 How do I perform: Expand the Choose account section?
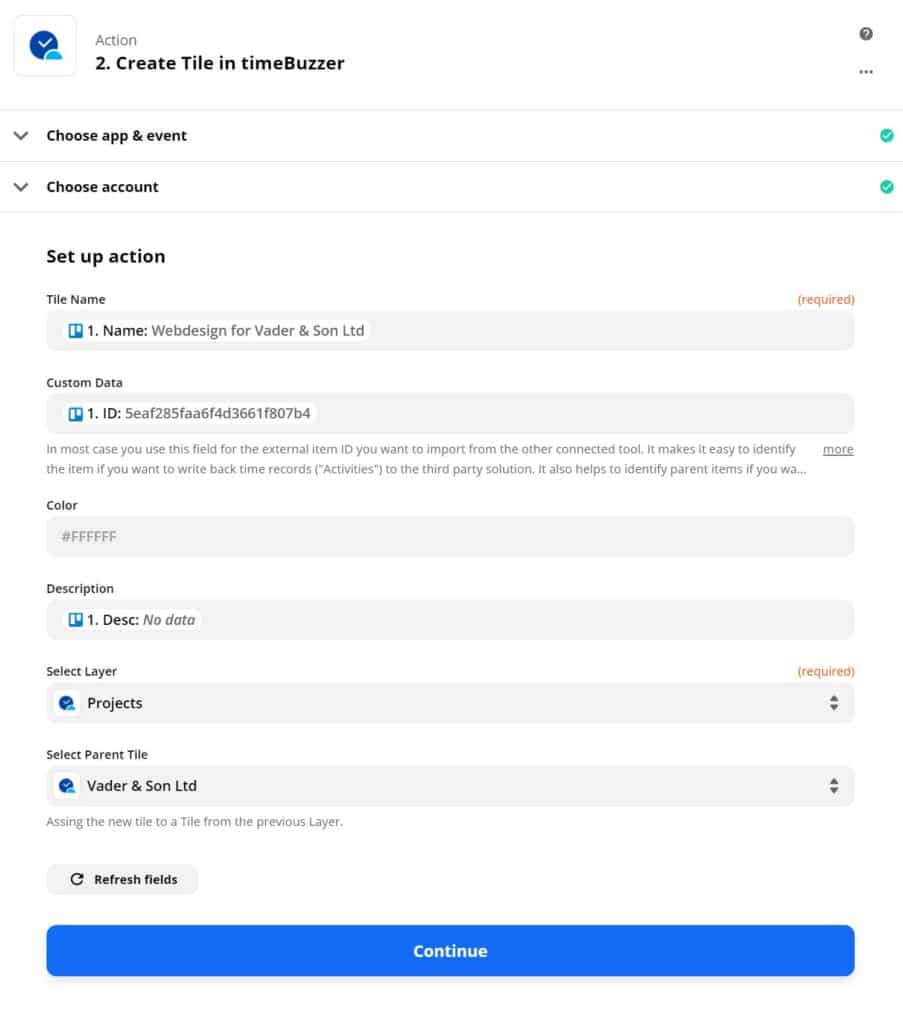click(21, 187)
